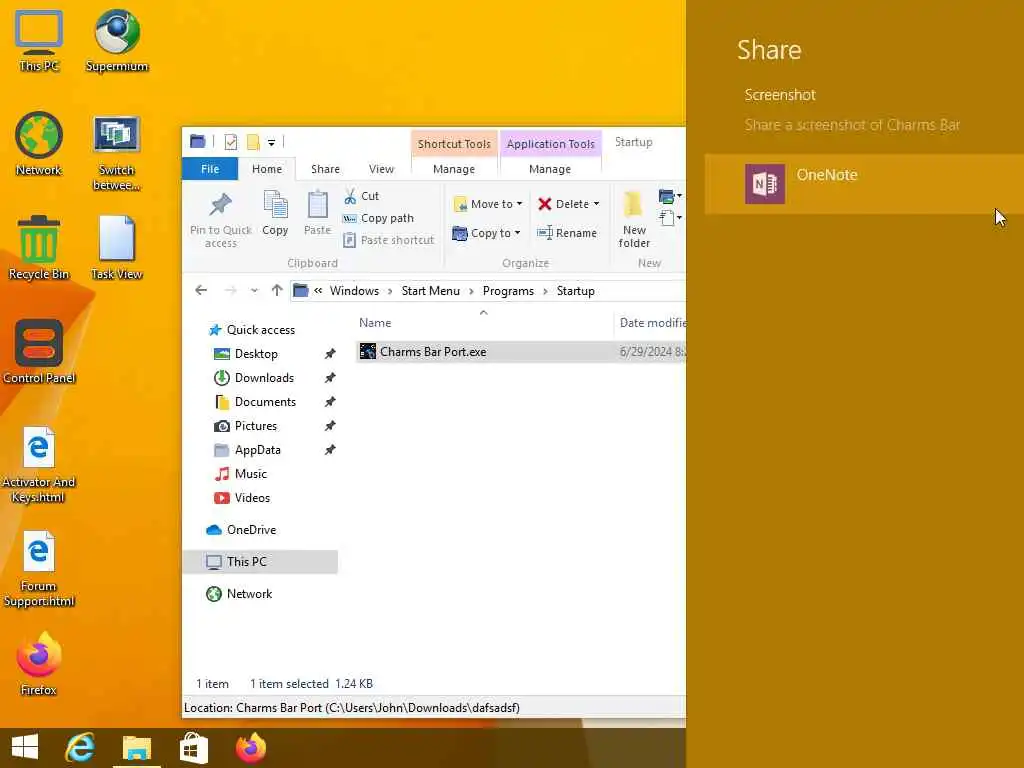The image size is (1024, 768).
Task: Click Screenshot title in Share panel
Action: (780, 95)
